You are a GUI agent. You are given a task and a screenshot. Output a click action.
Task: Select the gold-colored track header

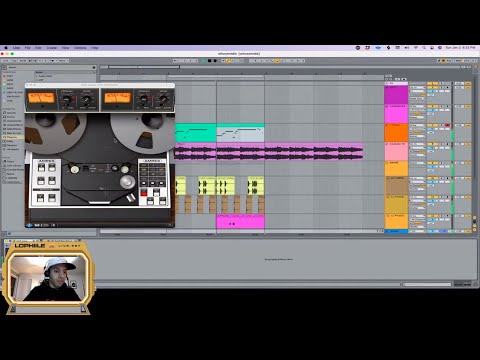(x=396, y=204)
